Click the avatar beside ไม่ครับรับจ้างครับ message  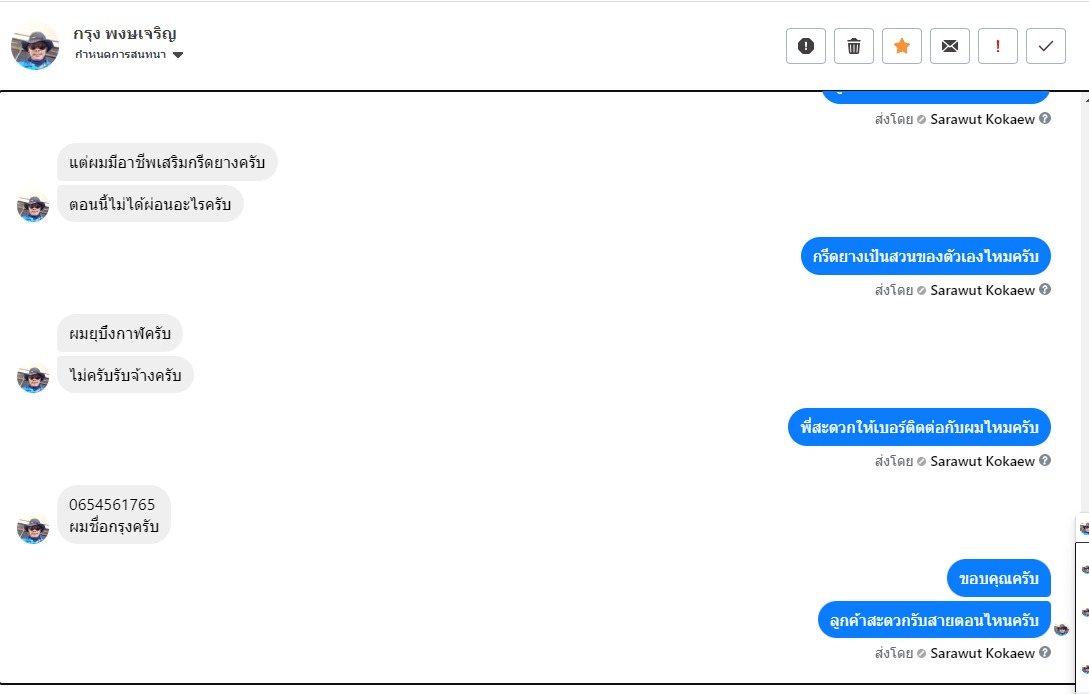click(x=33, y=377)
